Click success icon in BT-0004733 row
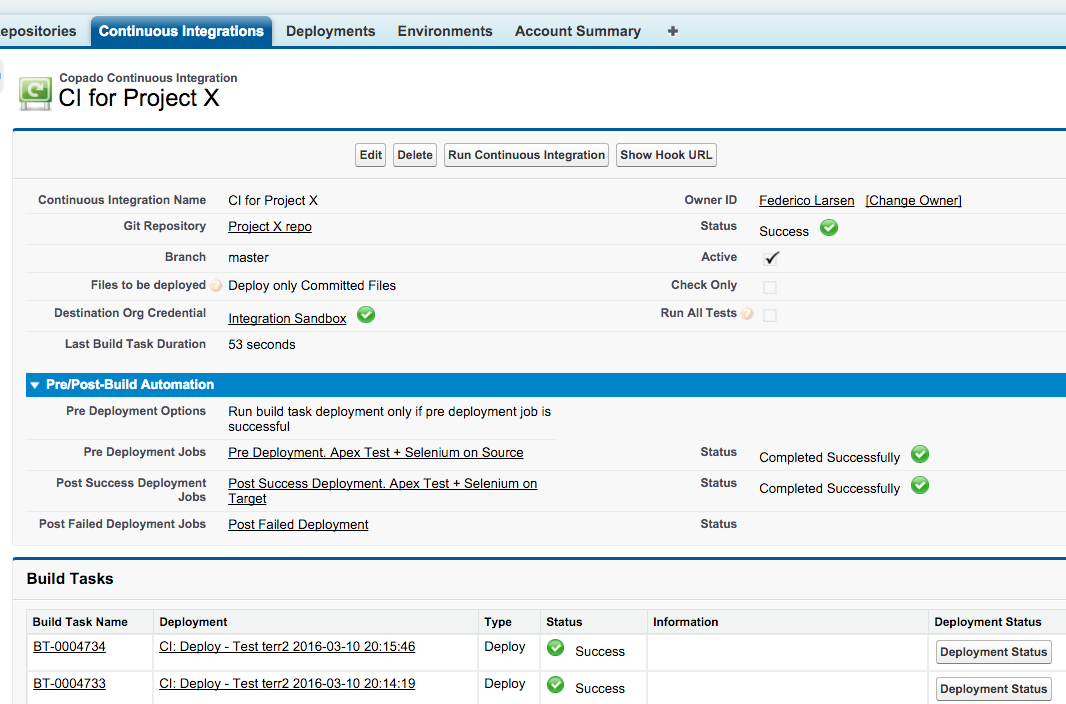Screen dimensions: 1066x704 555,684
